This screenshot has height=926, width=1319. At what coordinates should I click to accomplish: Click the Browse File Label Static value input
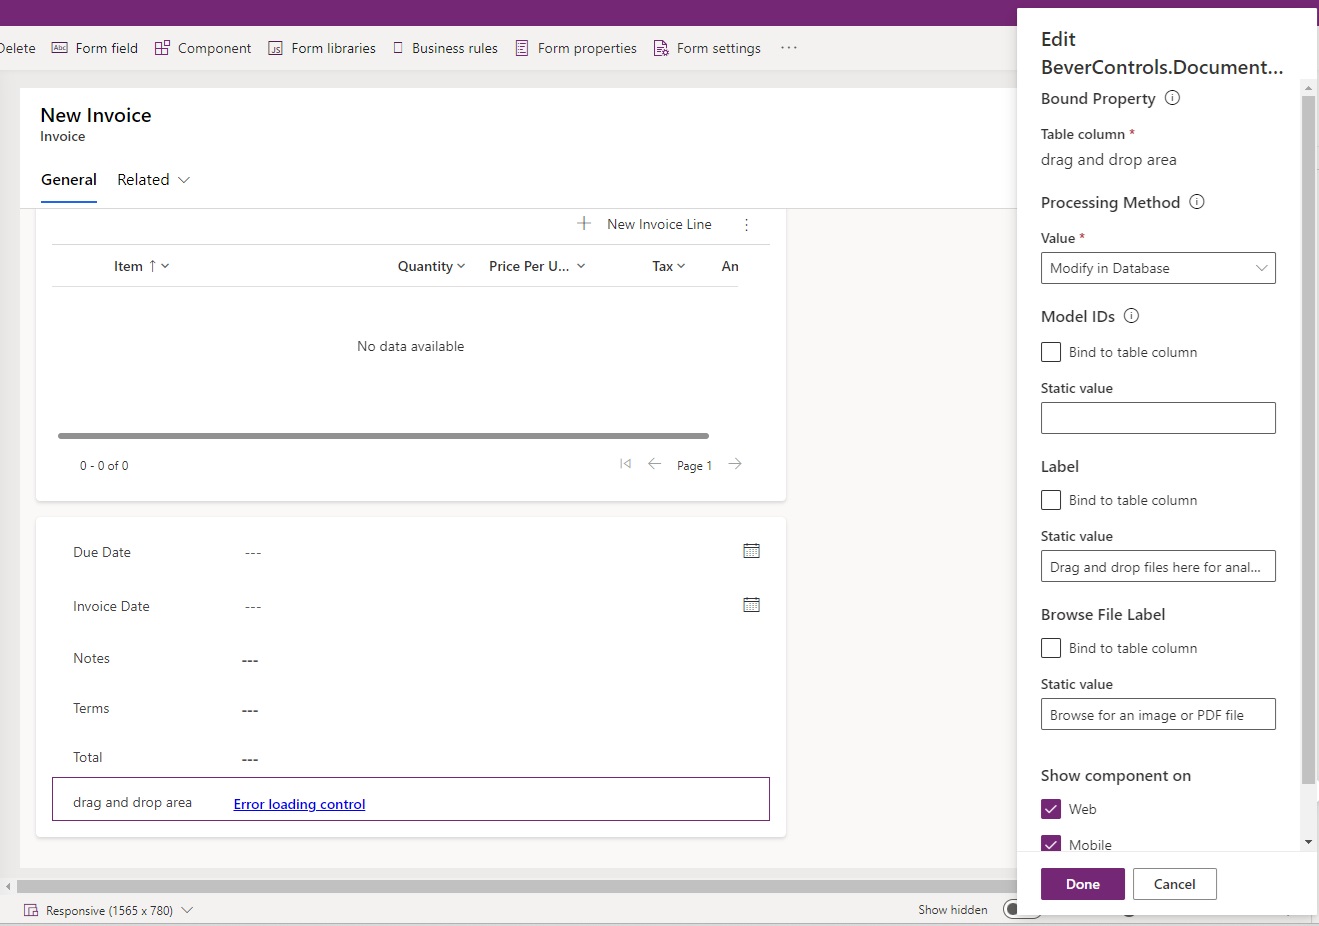pos(1158,714)
